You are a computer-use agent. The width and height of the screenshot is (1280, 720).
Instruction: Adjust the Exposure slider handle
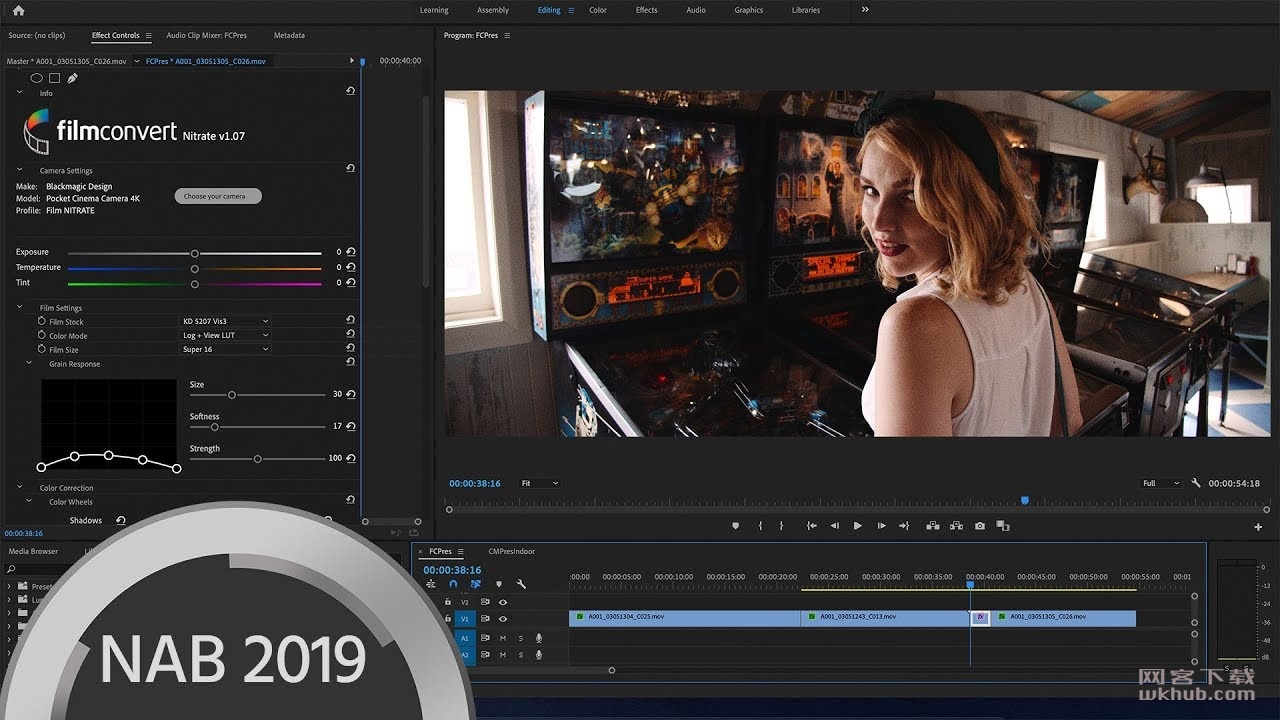(x=195, y=253)
